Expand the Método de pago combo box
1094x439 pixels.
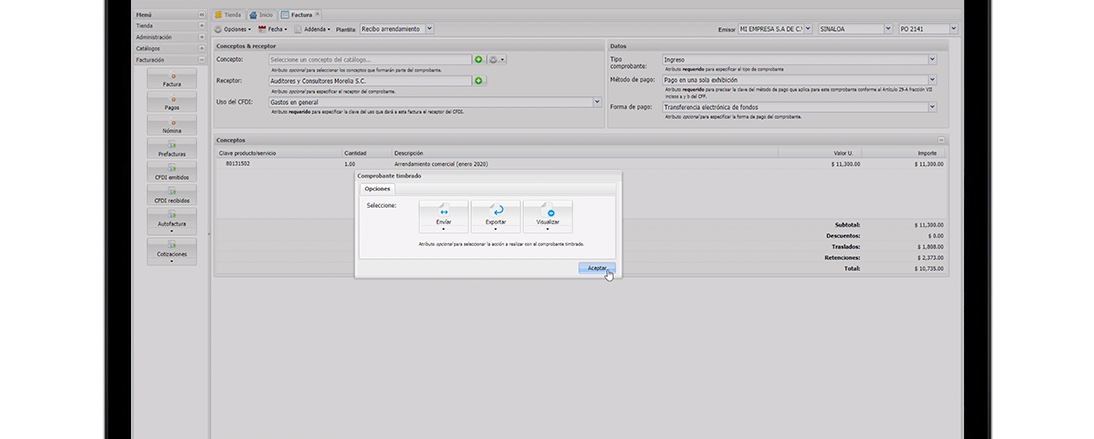pos(931,79)
